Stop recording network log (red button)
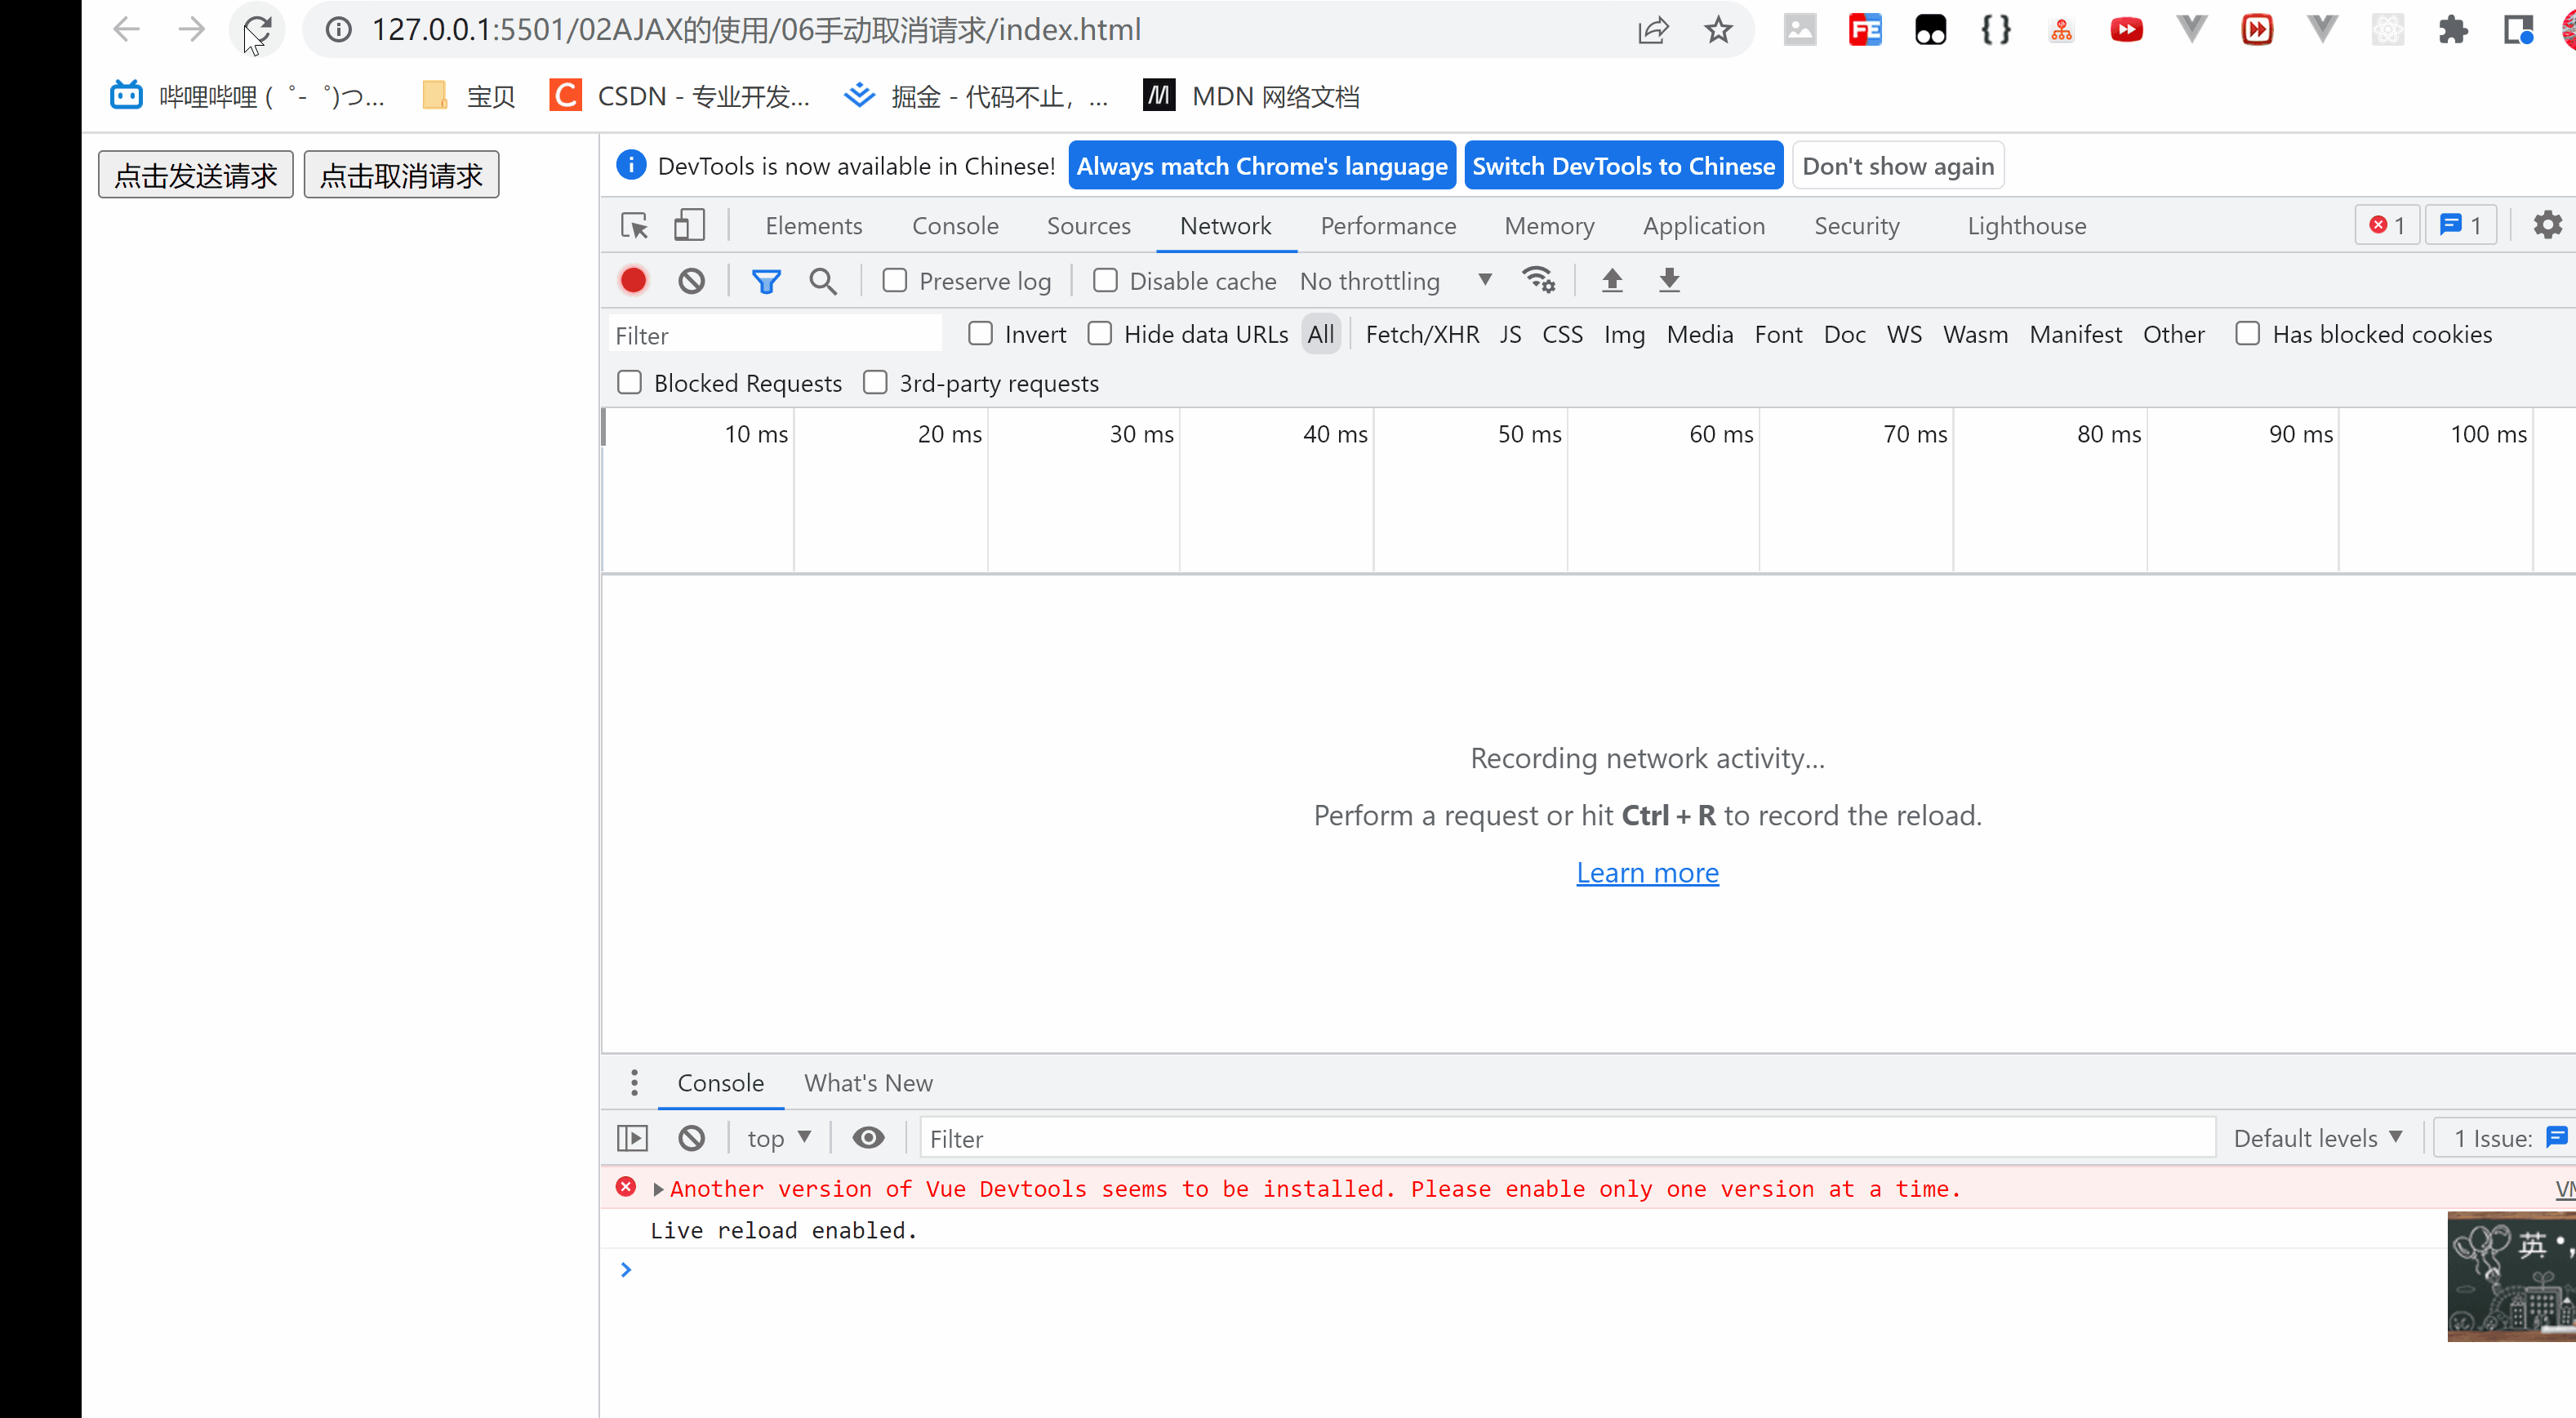This screenshot has height=1418, width=2576. [633, 281]
